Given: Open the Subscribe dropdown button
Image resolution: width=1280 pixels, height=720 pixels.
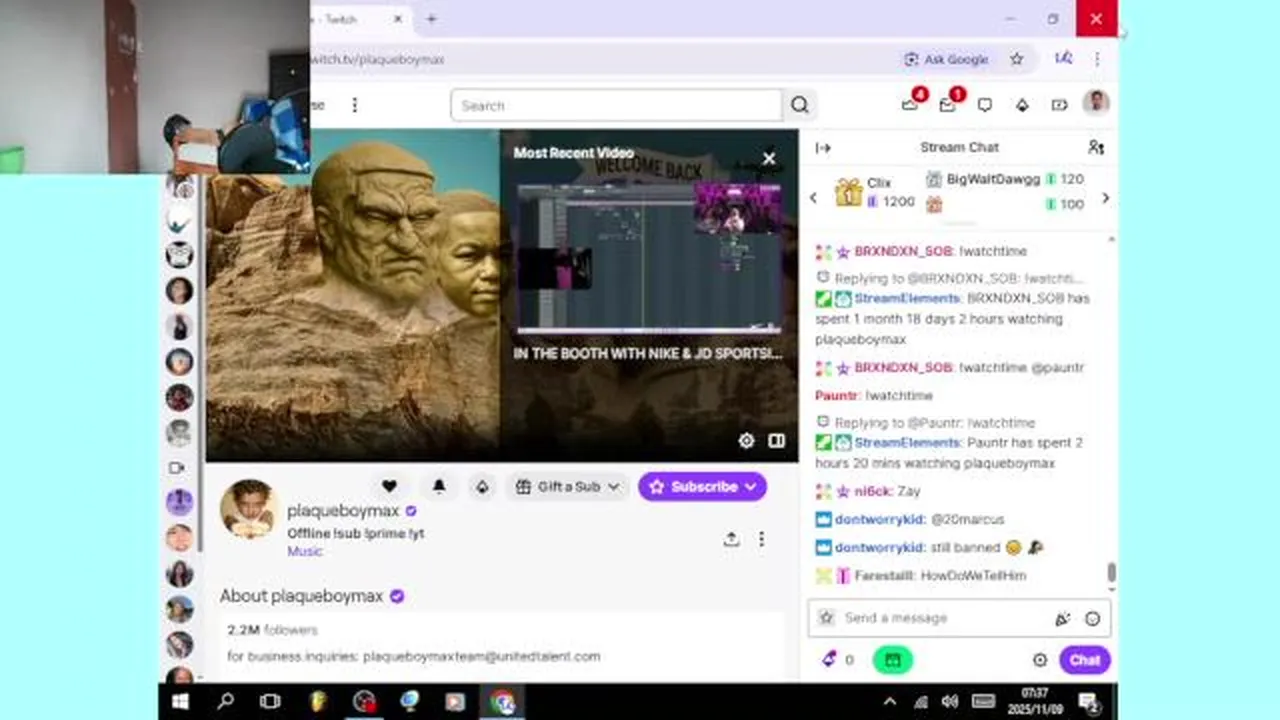Looking at the screenshot, I should [702, 487].
